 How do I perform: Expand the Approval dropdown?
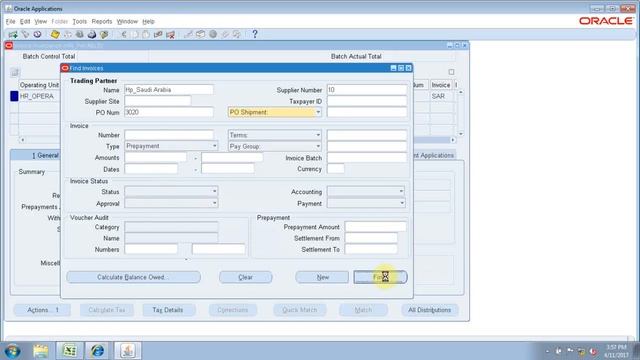click(x=215, y=203)
